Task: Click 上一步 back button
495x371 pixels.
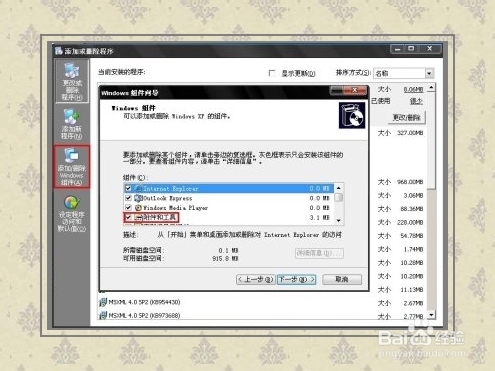Action: 255,279
